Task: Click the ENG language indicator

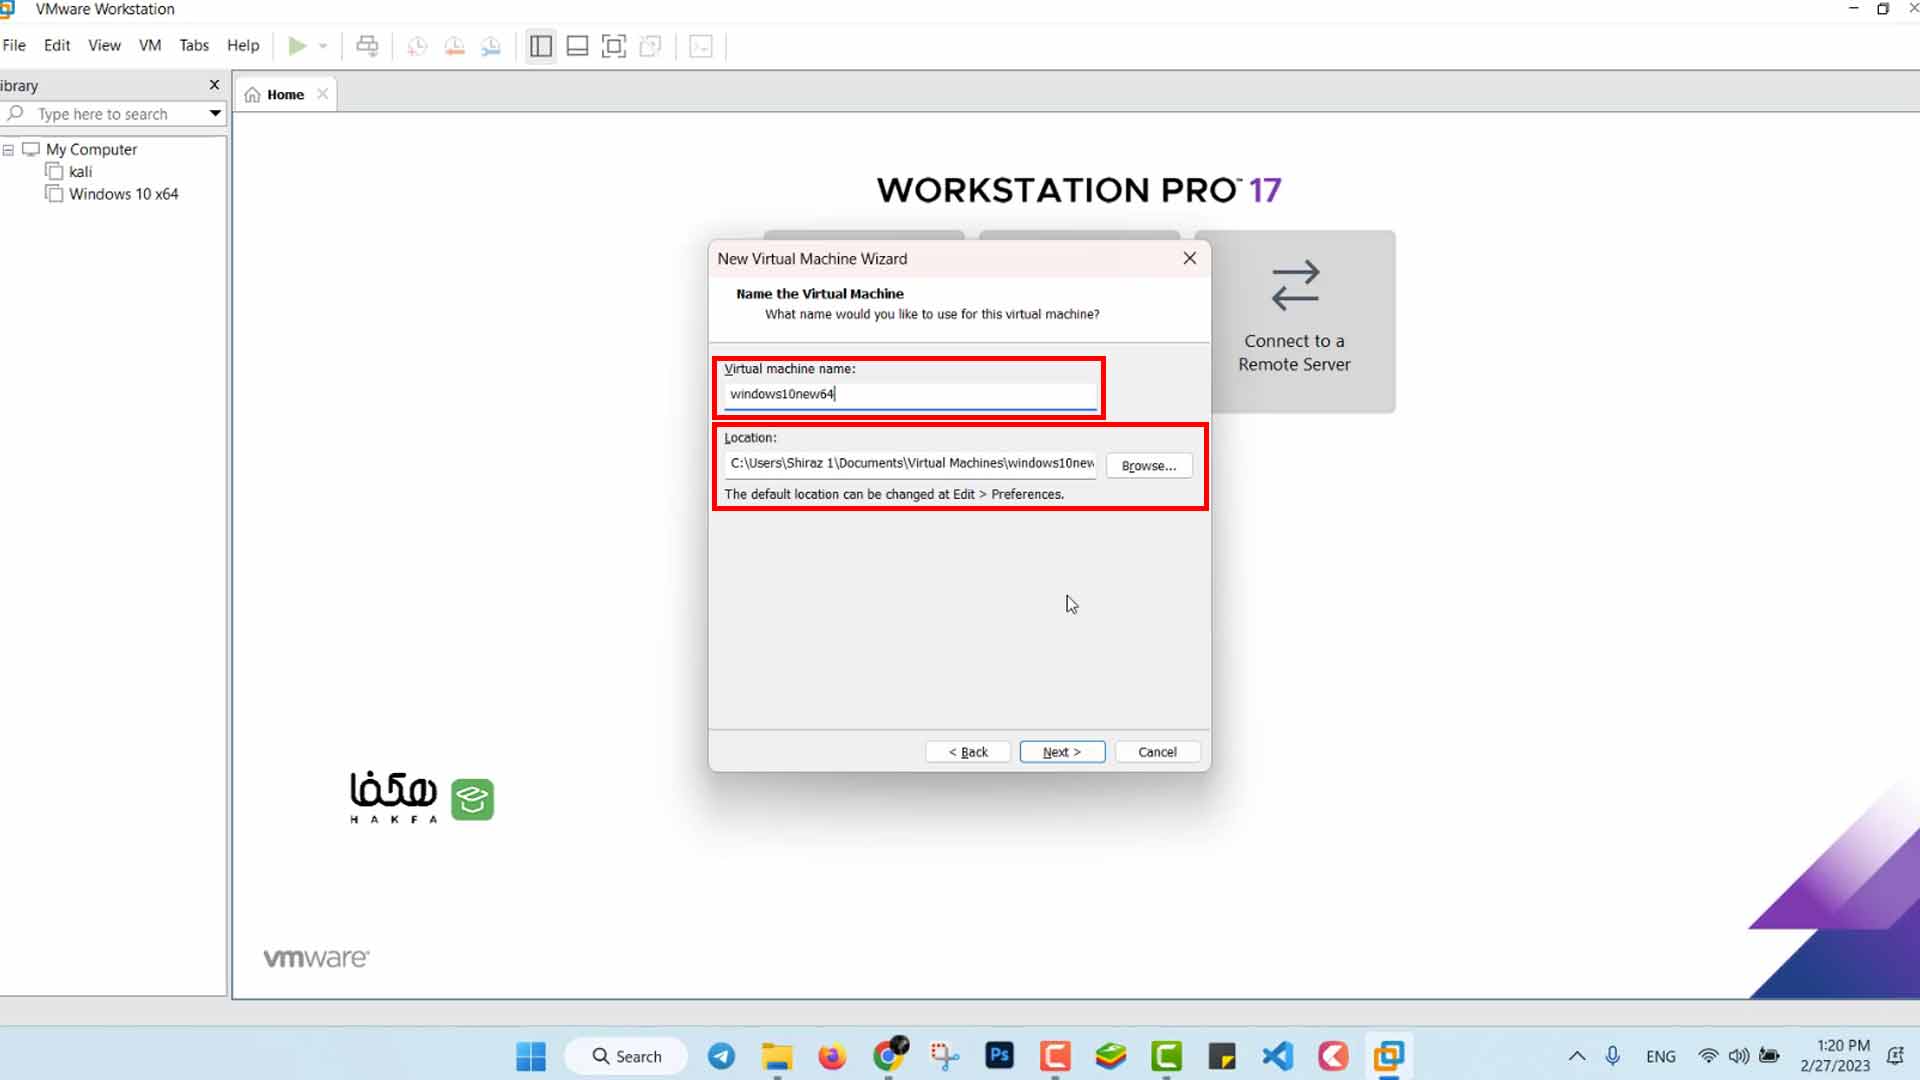Action: click(x=1661, y=1057)
